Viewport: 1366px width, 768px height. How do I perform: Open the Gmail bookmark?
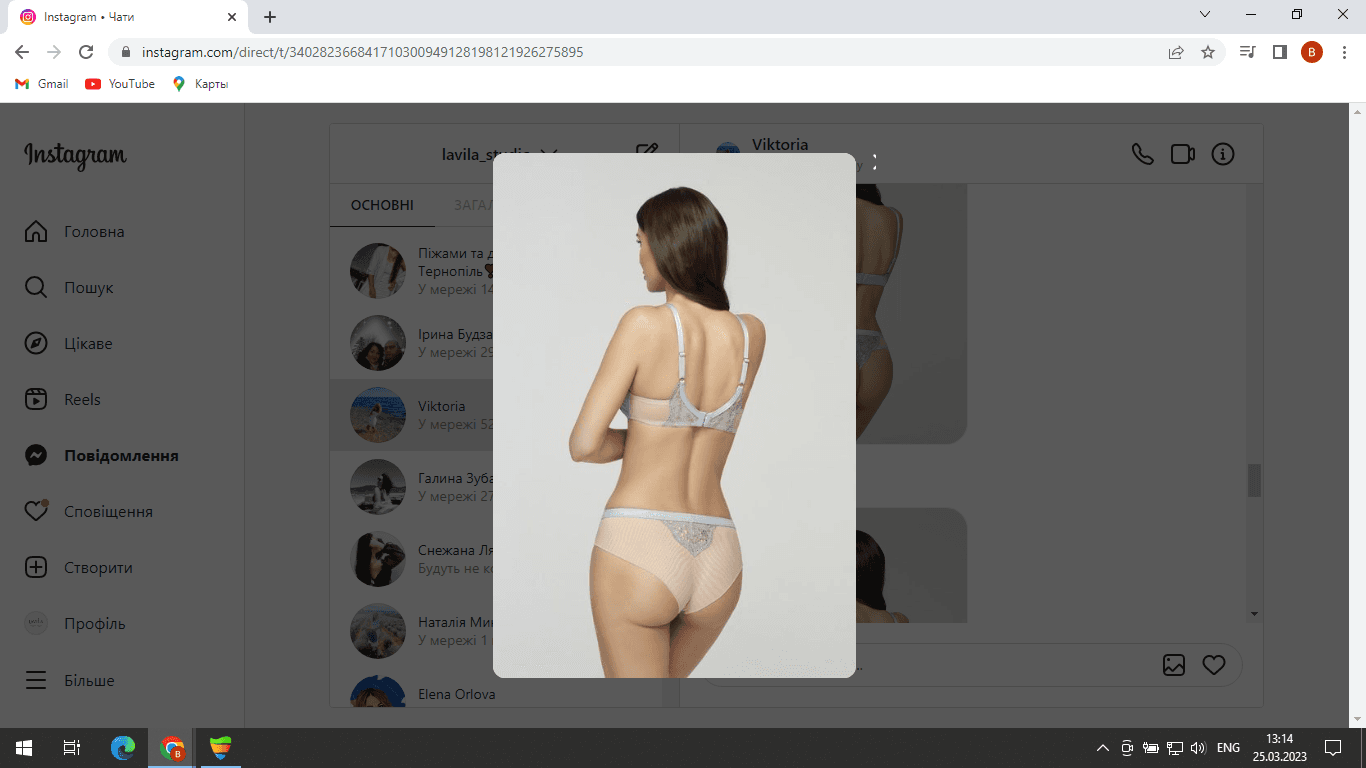[42, 84]
